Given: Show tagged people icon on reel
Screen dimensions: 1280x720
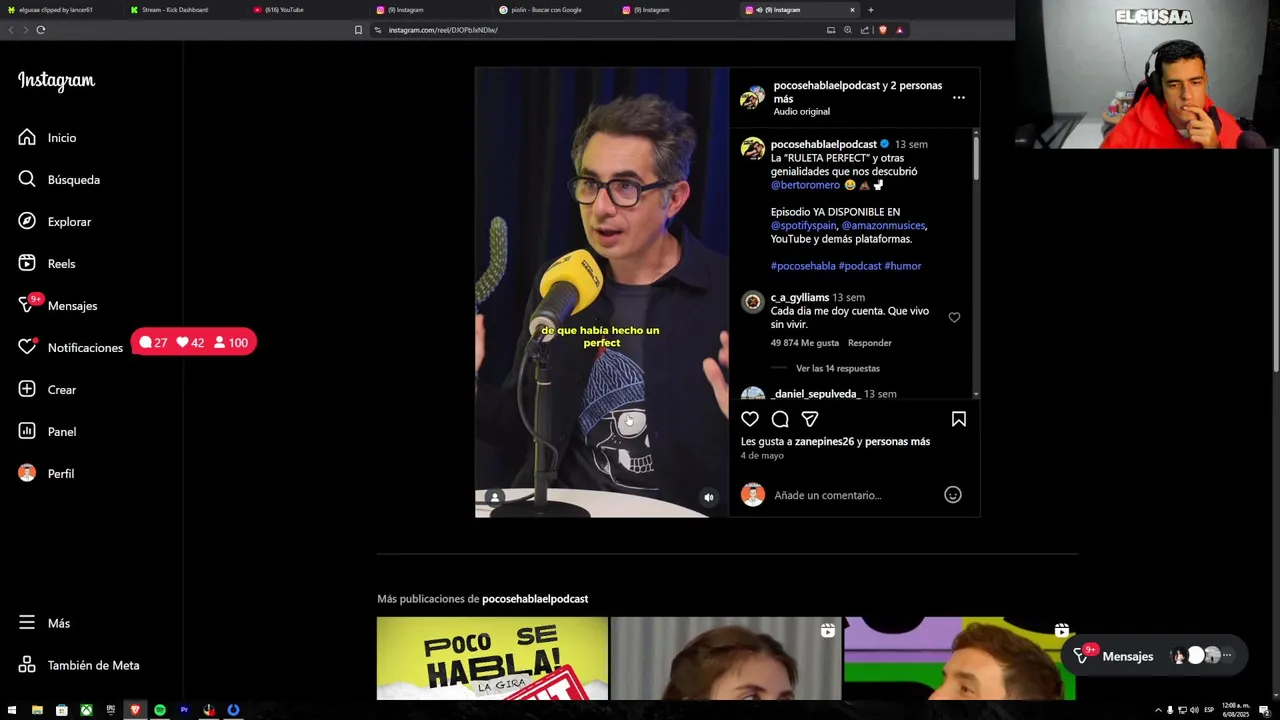Looking at the screenshot, I should pos(494,497).
